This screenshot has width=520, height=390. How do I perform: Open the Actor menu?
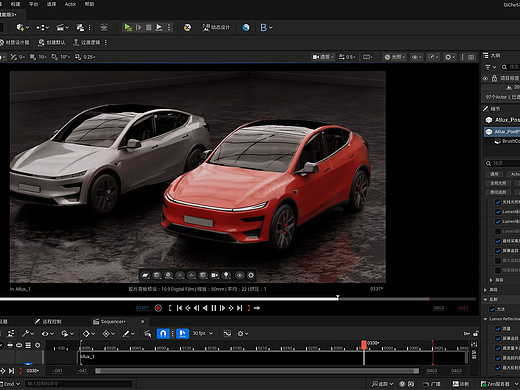coord(70,4)
